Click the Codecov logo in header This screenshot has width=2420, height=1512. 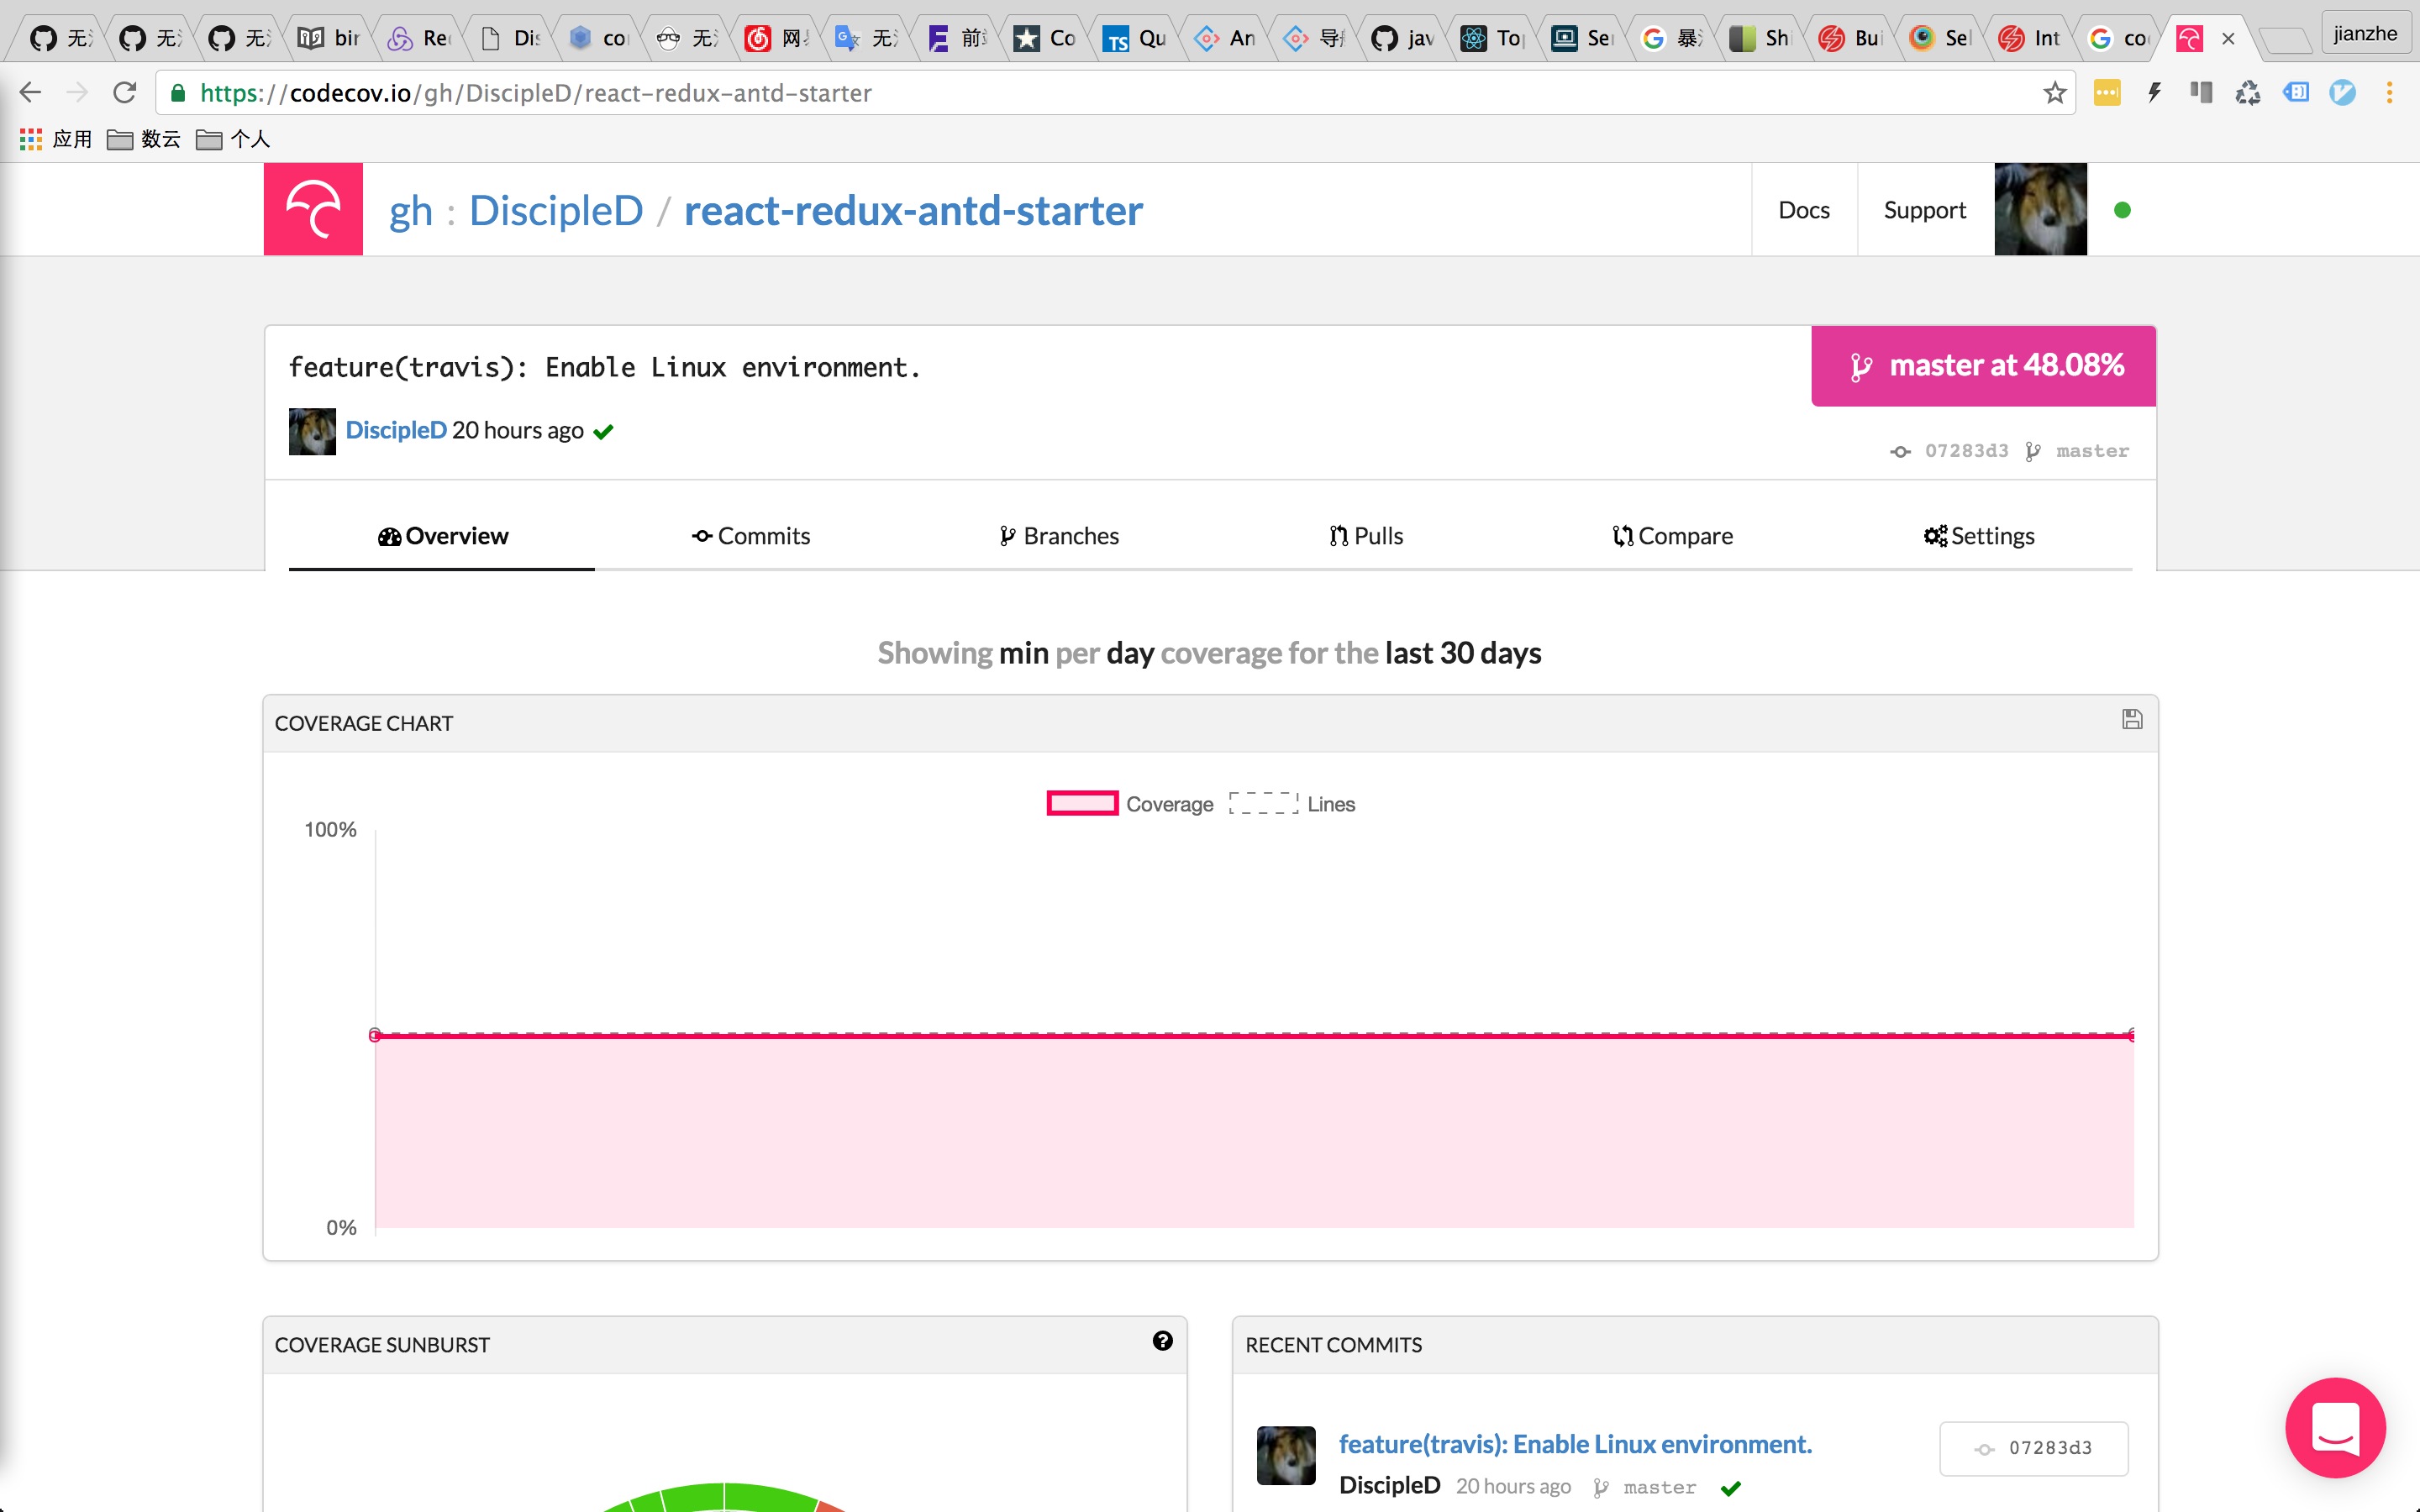point(313,209)
